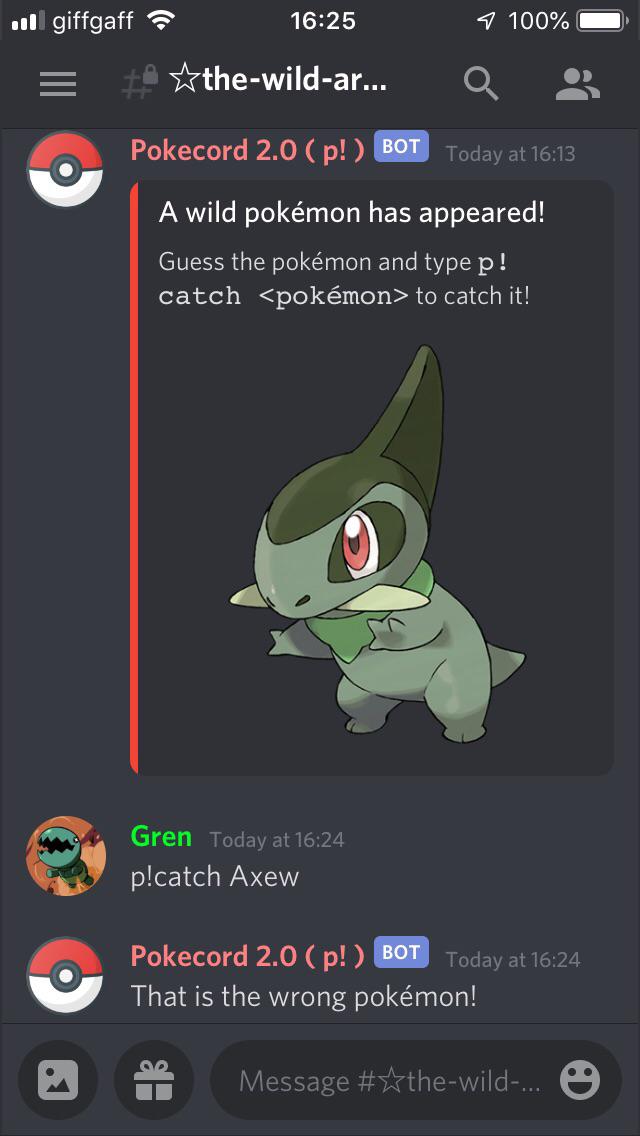Tap the battery indicator in status bar
This screenshot has width=640, height=1136.
(602, 21)
